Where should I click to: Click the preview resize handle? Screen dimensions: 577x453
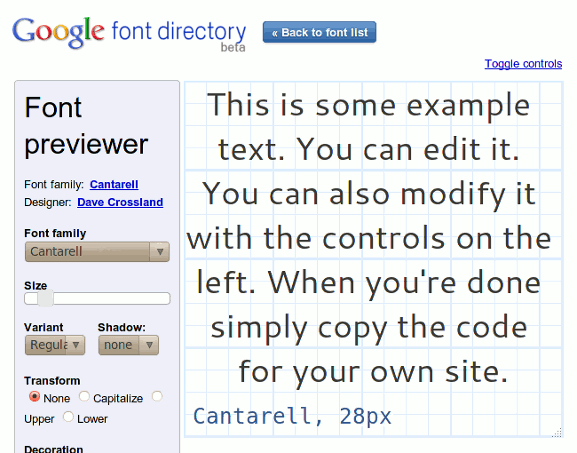click(x=557, y=433)
